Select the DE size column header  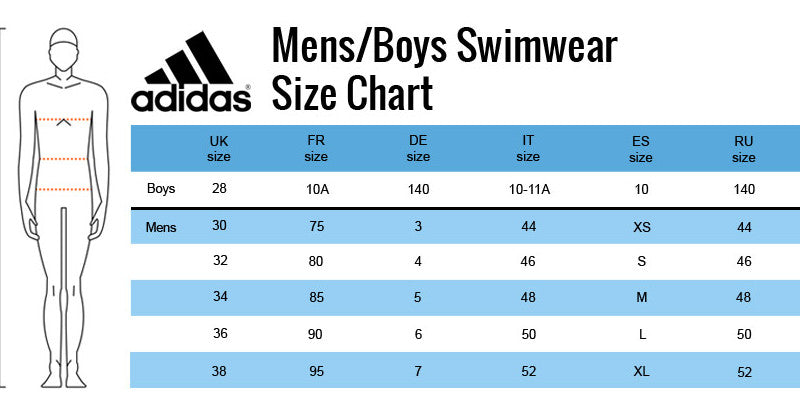coord(418,148)
